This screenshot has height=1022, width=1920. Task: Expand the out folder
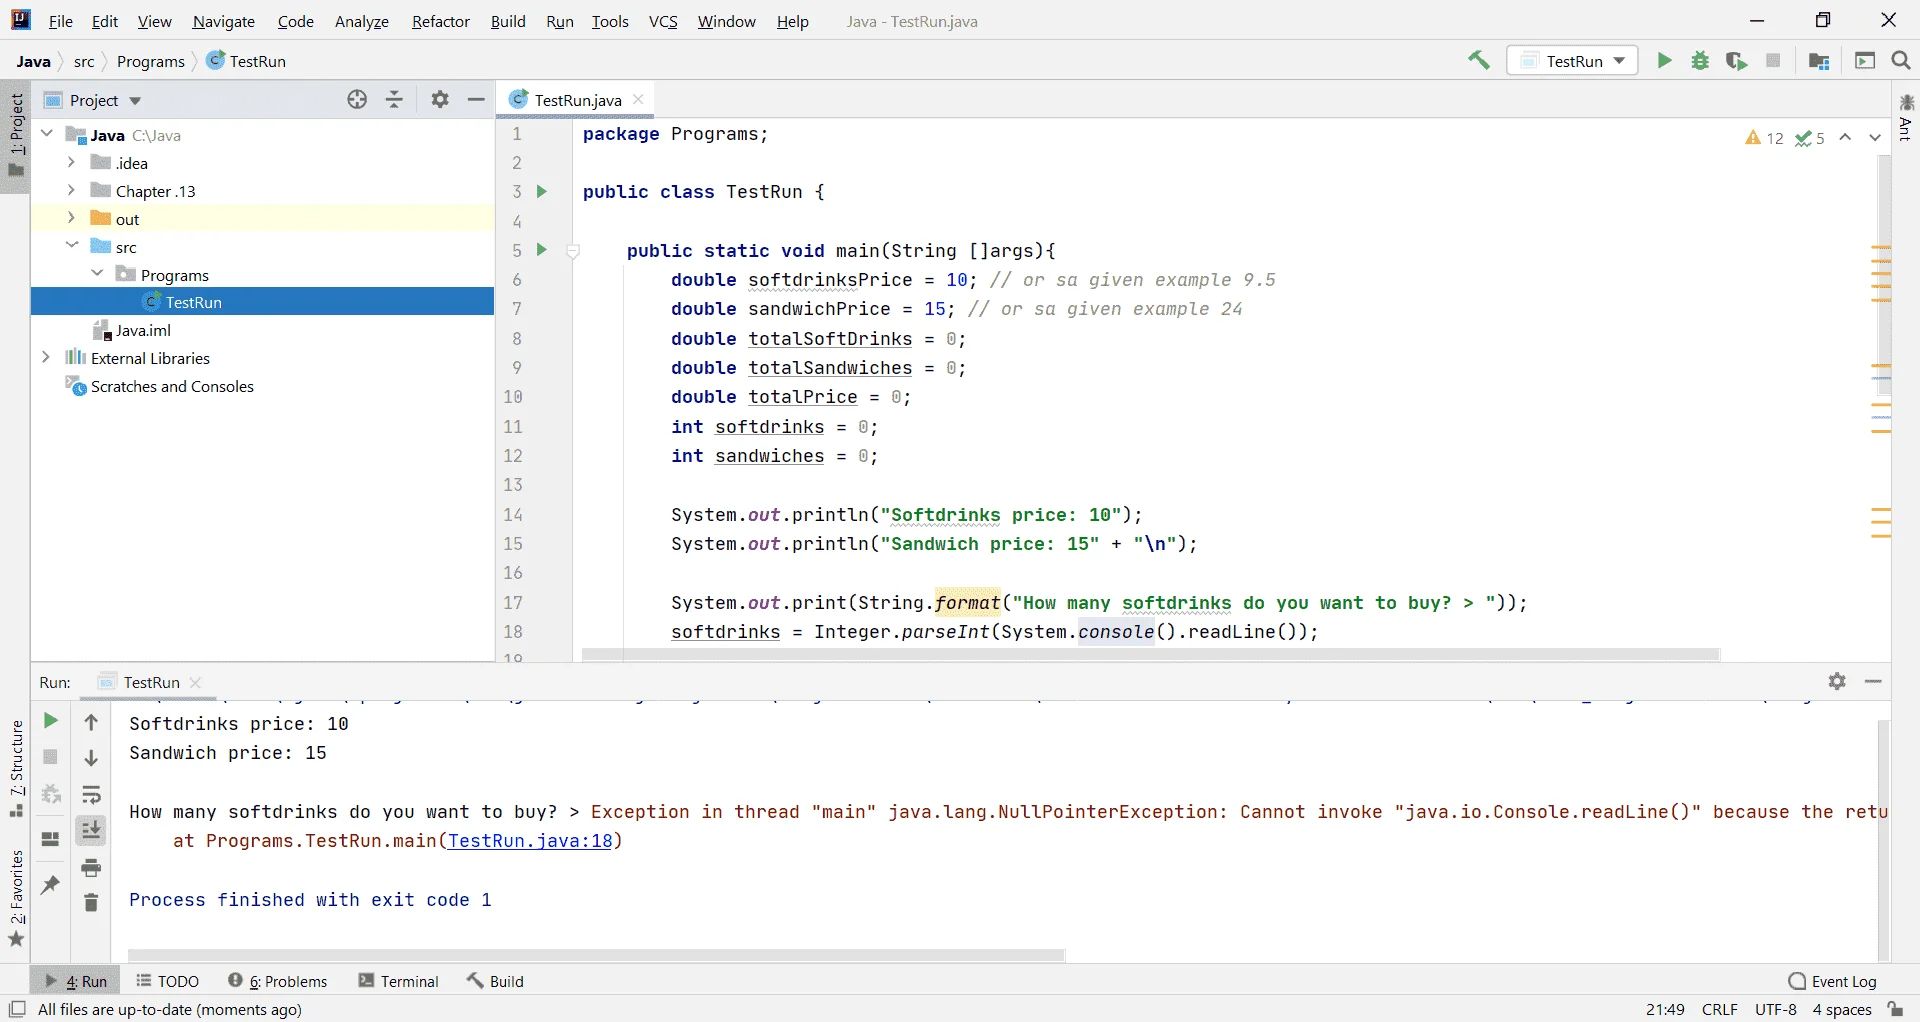pos(71,218)
